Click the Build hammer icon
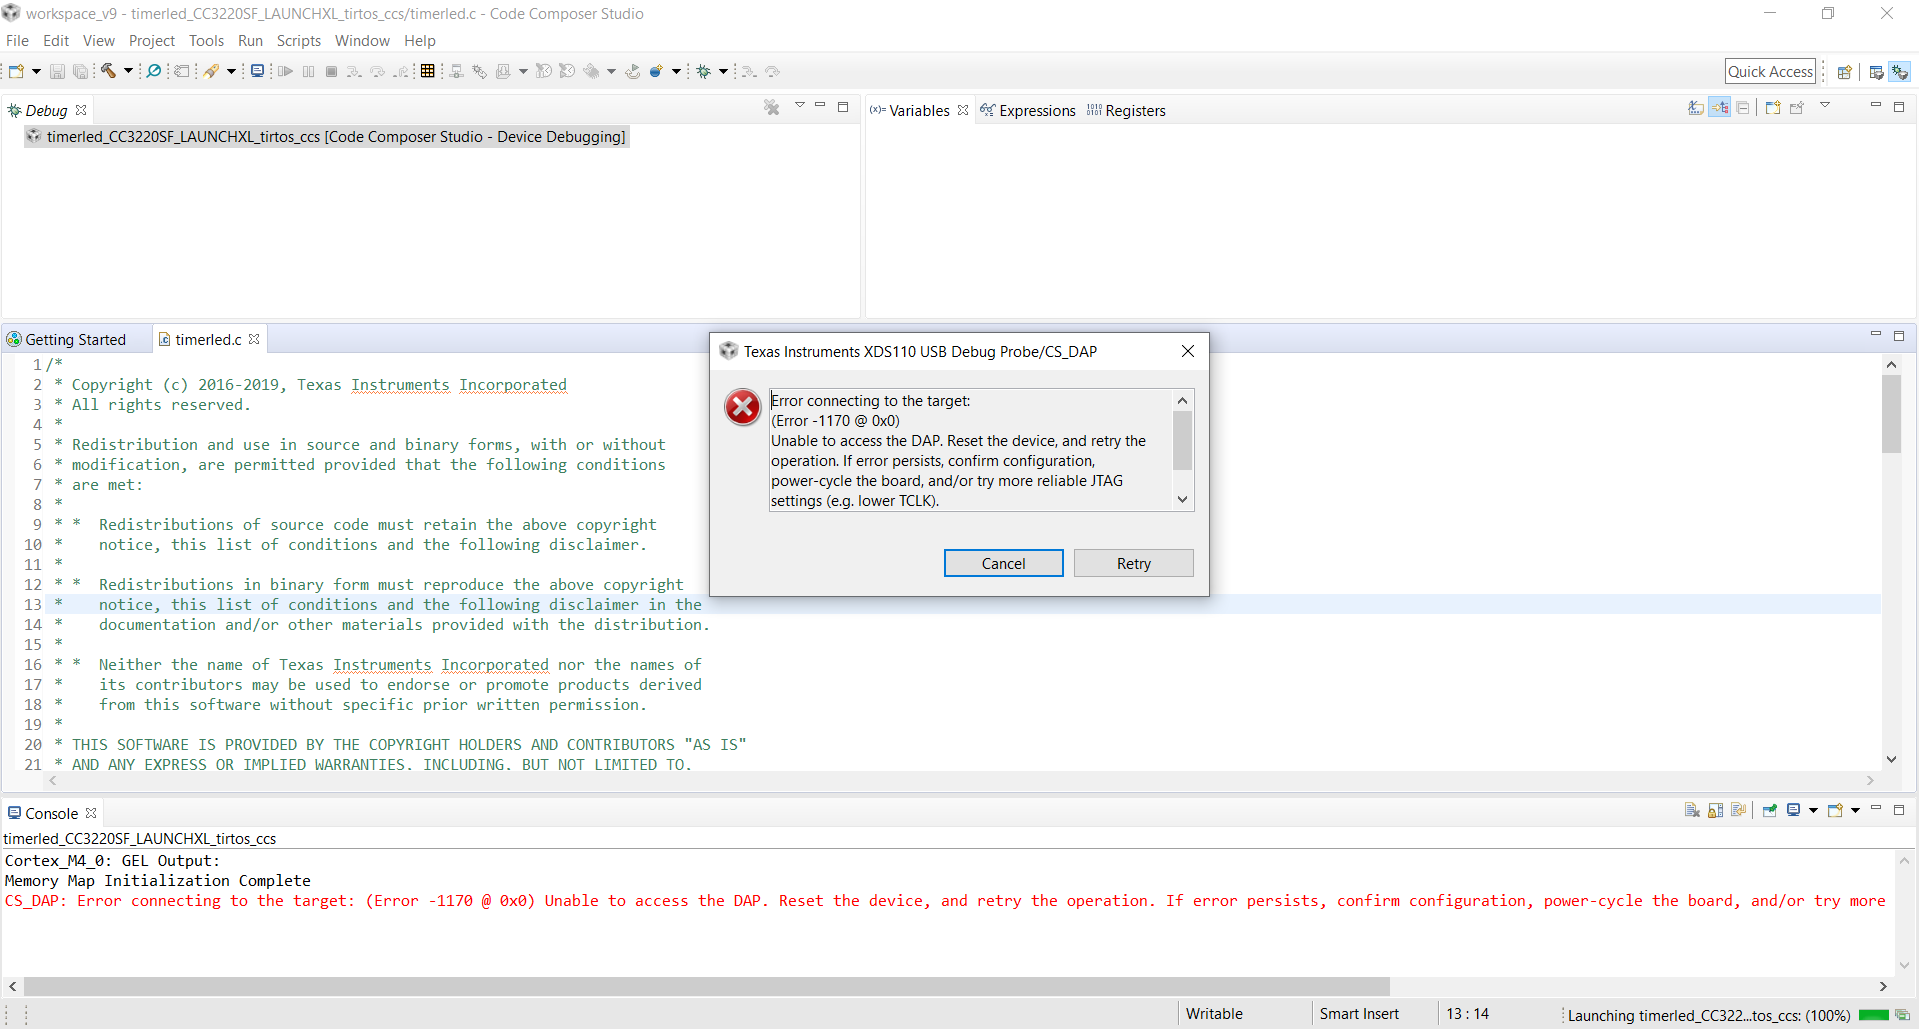The image size is (1919, 1029). tap(109, 71)
